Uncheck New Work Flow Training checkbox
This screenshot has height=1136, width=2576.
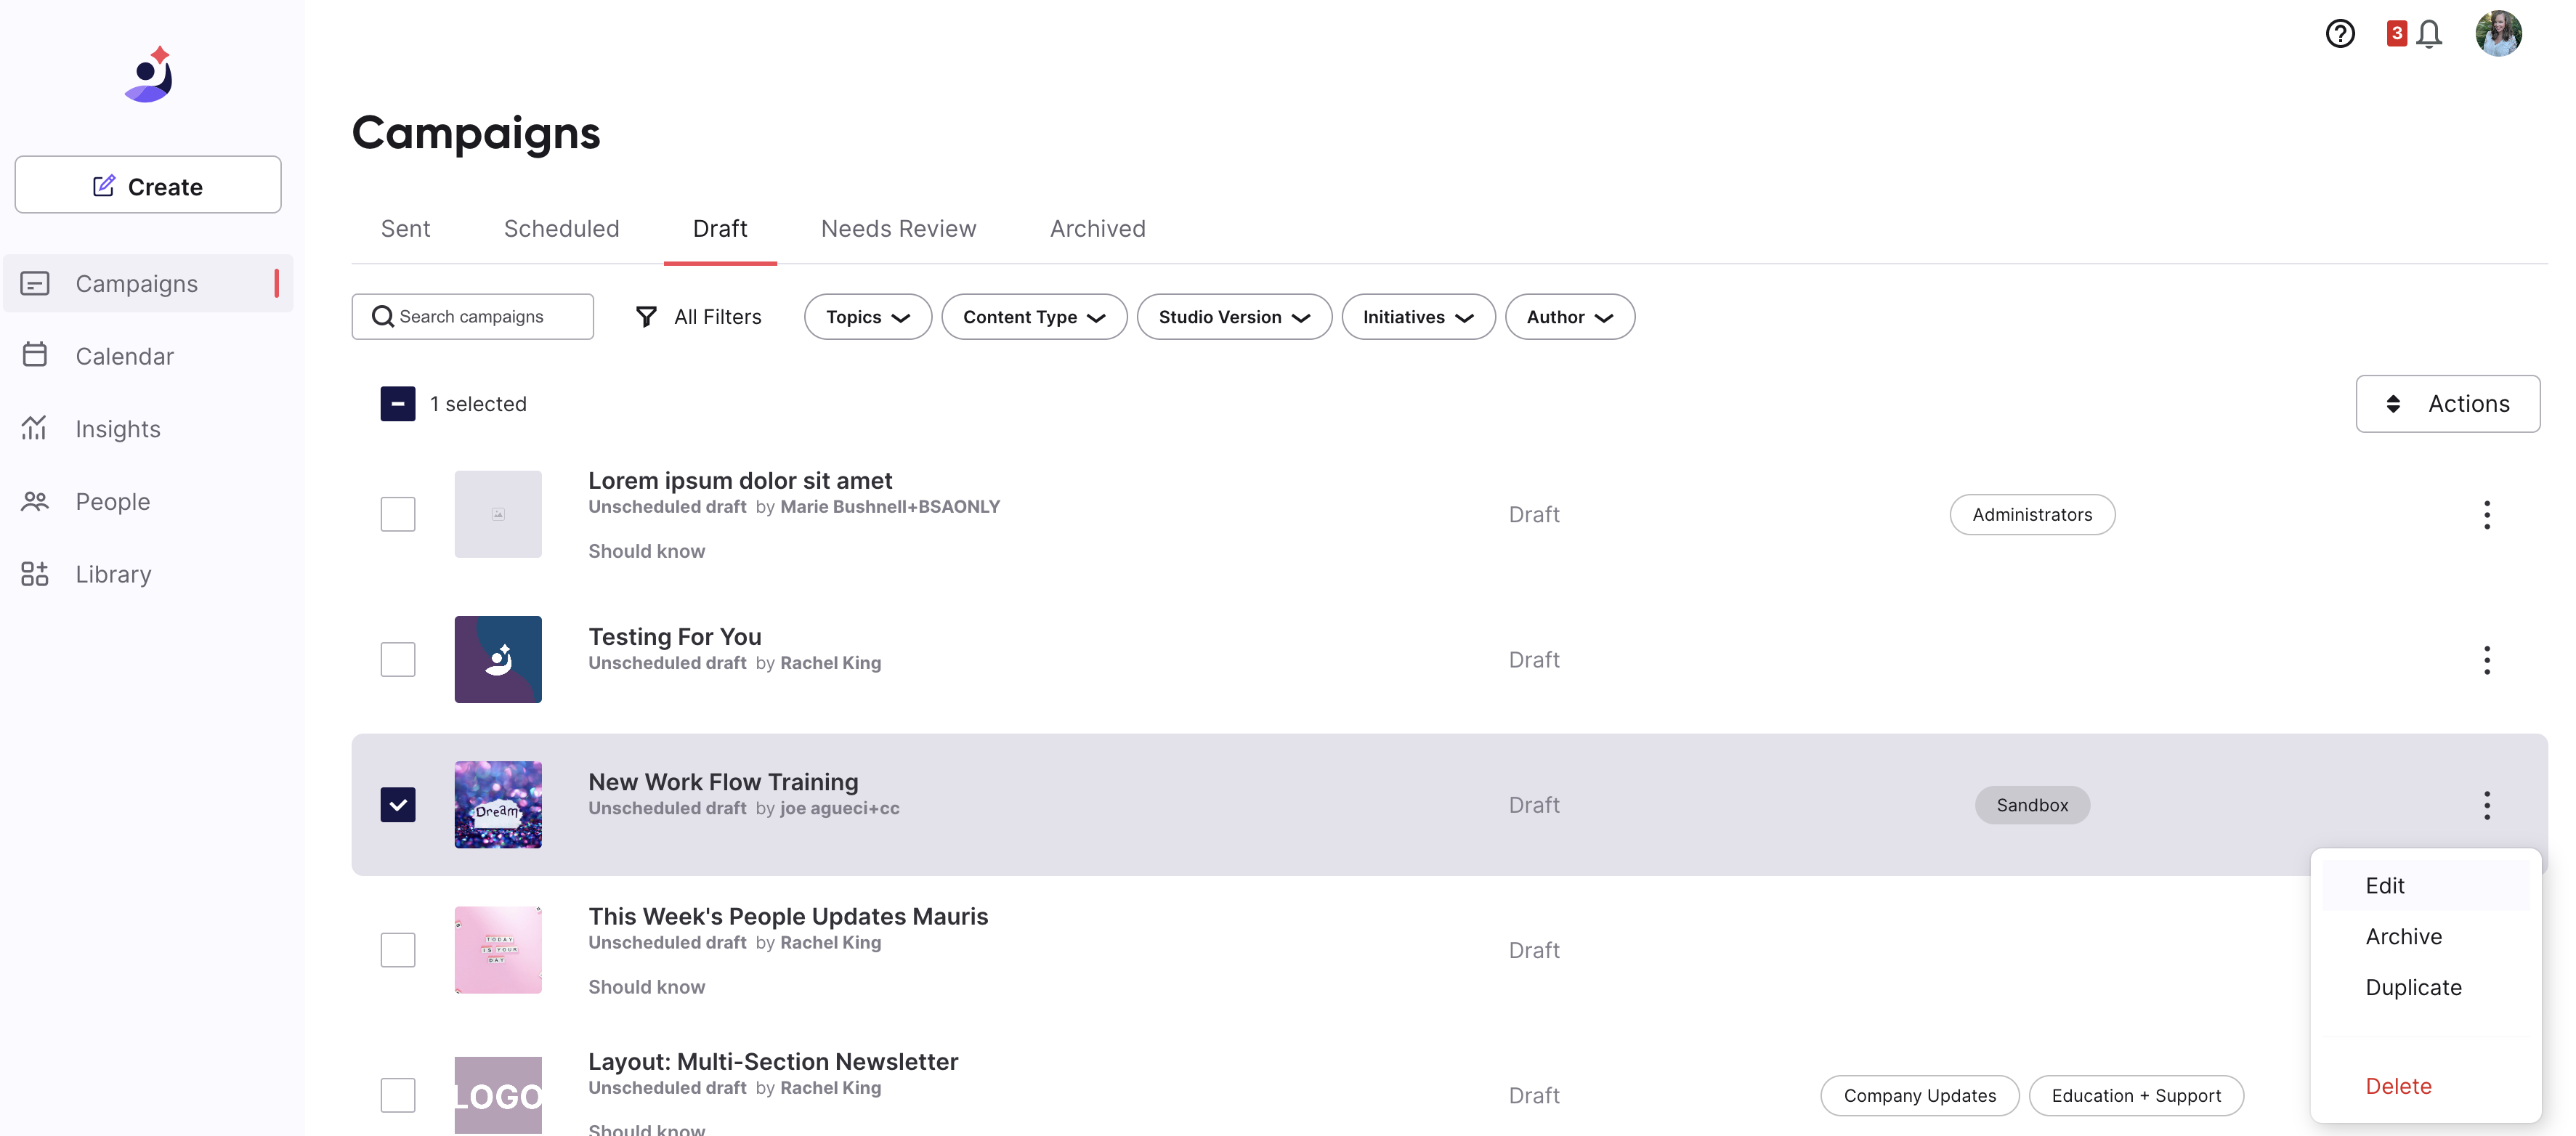(397, 805)
